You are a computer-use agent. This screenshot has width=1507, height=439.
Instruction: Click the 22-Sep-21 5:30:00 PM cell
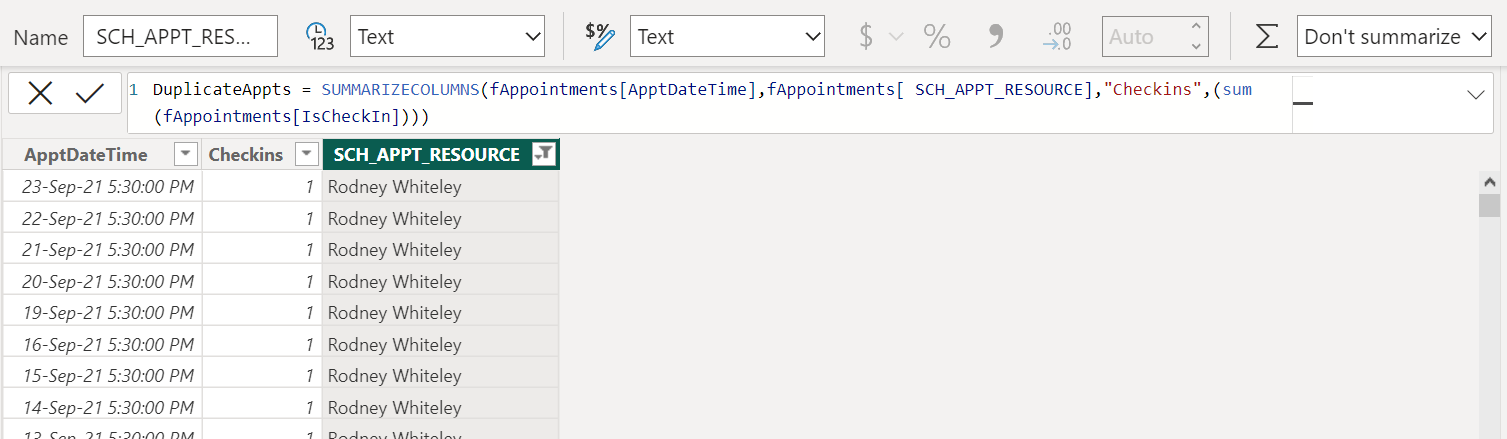pos(102,218)
